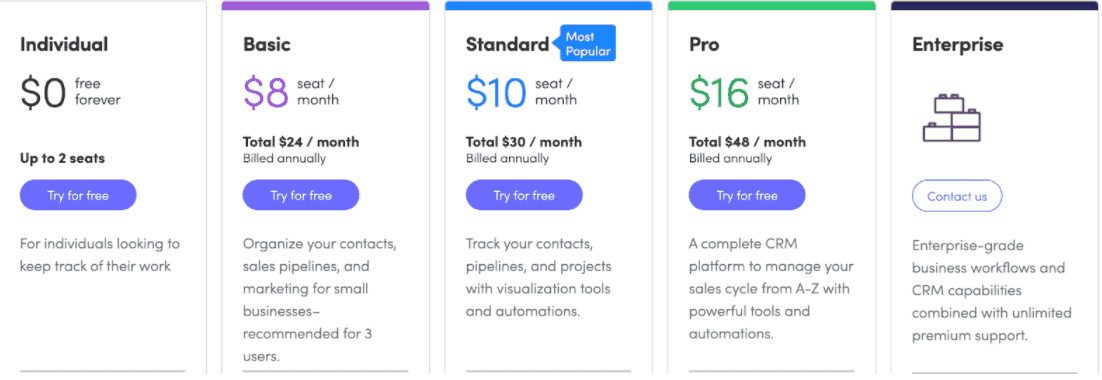
Task: Click the Most Popular badge on Standard
Action: coord(586,44)
